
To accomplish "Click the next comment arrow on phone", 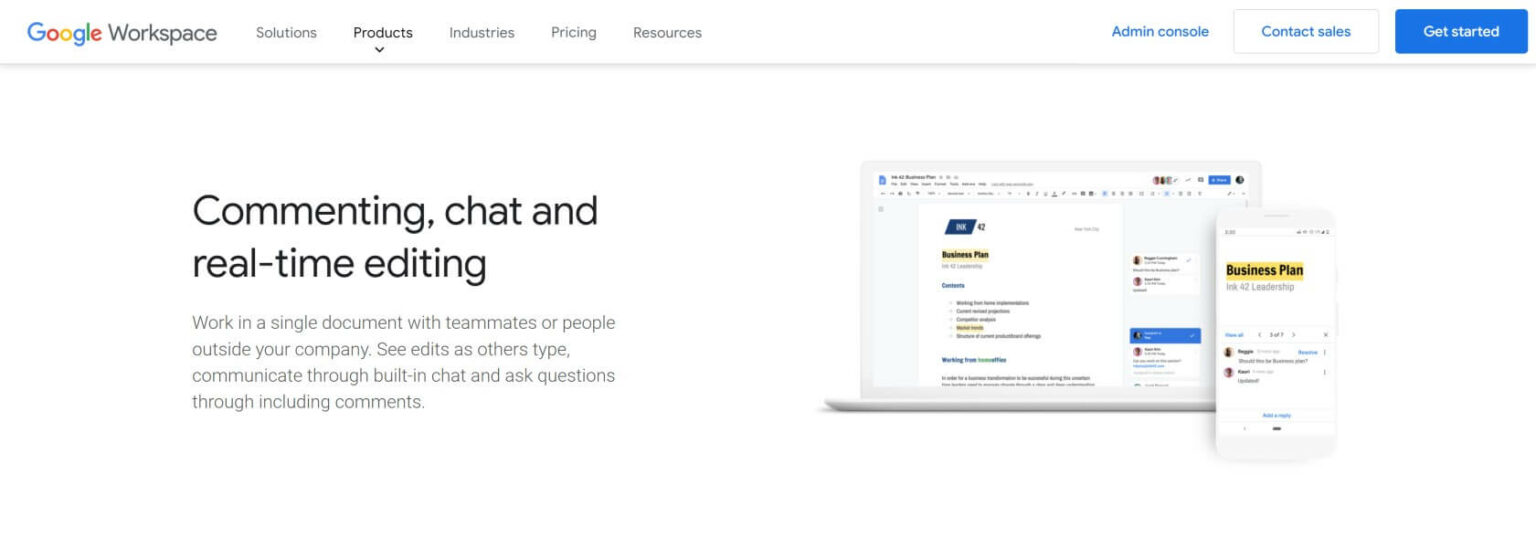I will (1293, 334).
